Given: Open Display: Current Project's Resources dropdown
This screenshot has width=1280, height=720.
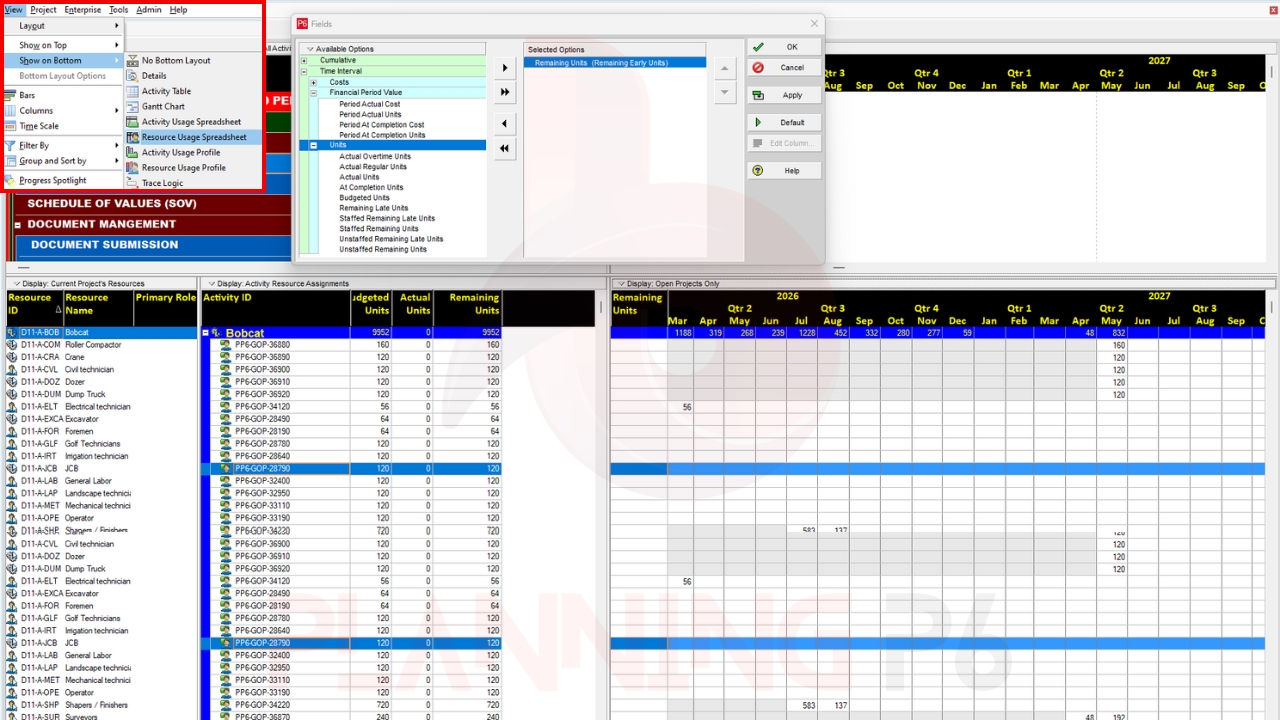Looking at the screenshot, I should click(x=17, y=284).
